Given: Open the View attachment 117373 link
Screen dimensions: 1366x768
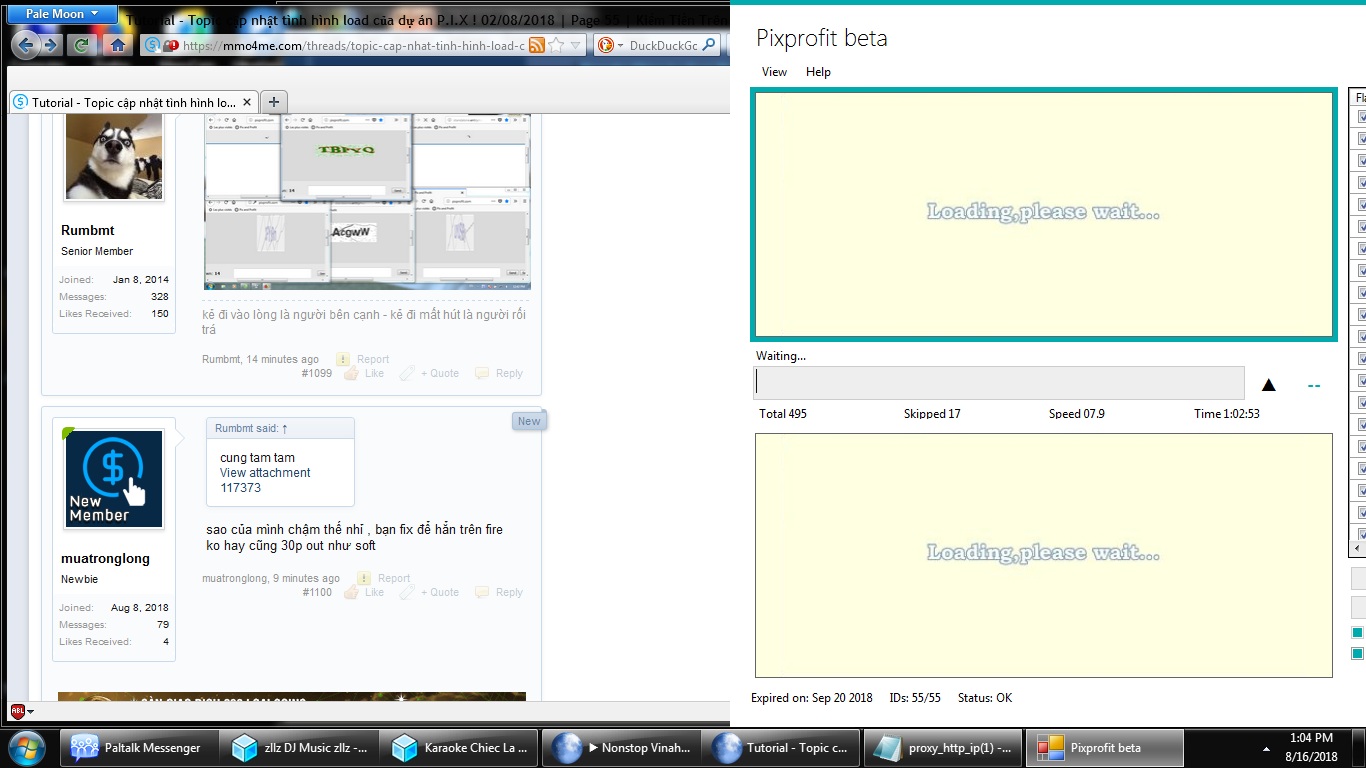Looking at the screenshot, I should tap(265, 480).
